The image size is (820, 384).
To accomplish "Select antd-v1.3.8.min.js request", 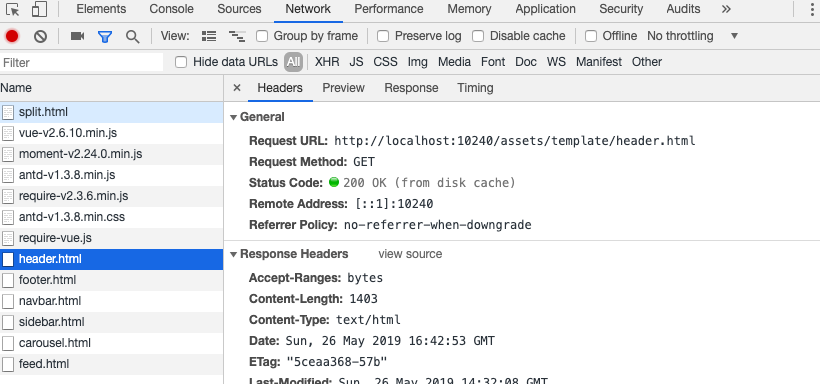I will (111, 175).
